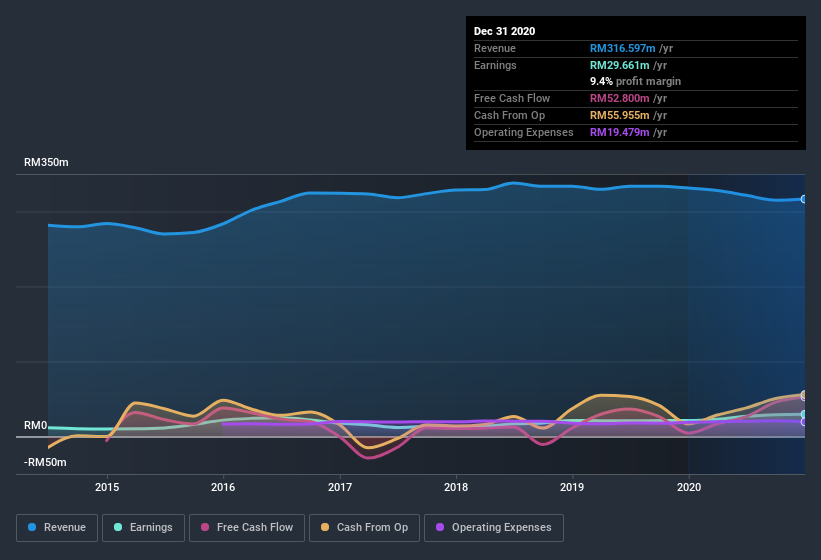821x560 pixels.
Task: Click the RM0 y-axis label
Action: click(36, 425)
